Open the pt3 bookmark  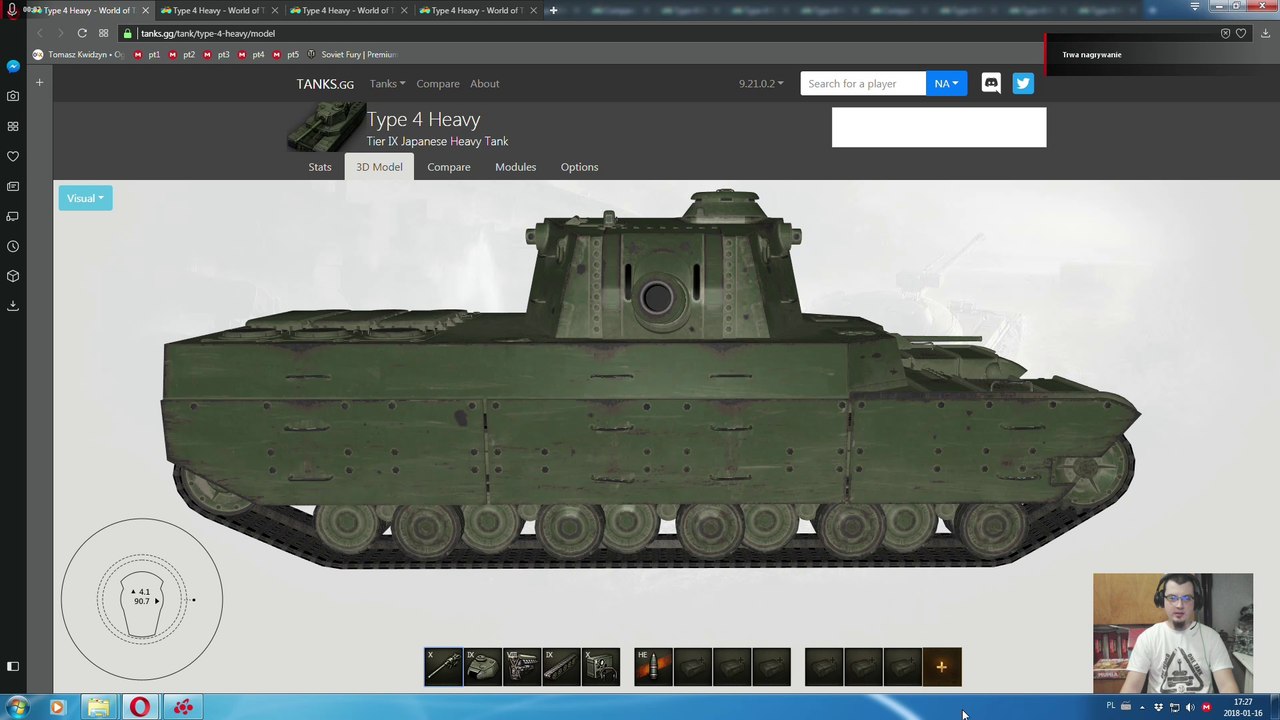coord(218,55)
